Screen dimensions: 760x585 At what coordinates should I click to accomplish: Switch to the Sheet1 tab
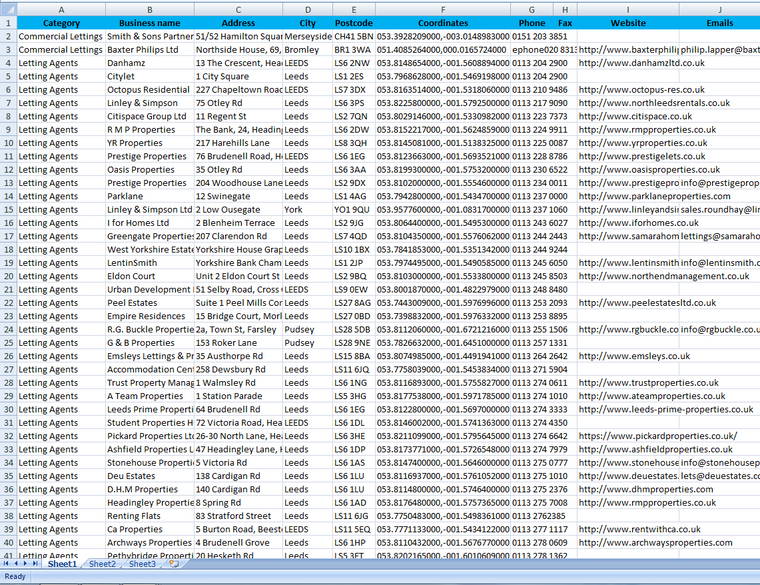(x=62, y=564)
